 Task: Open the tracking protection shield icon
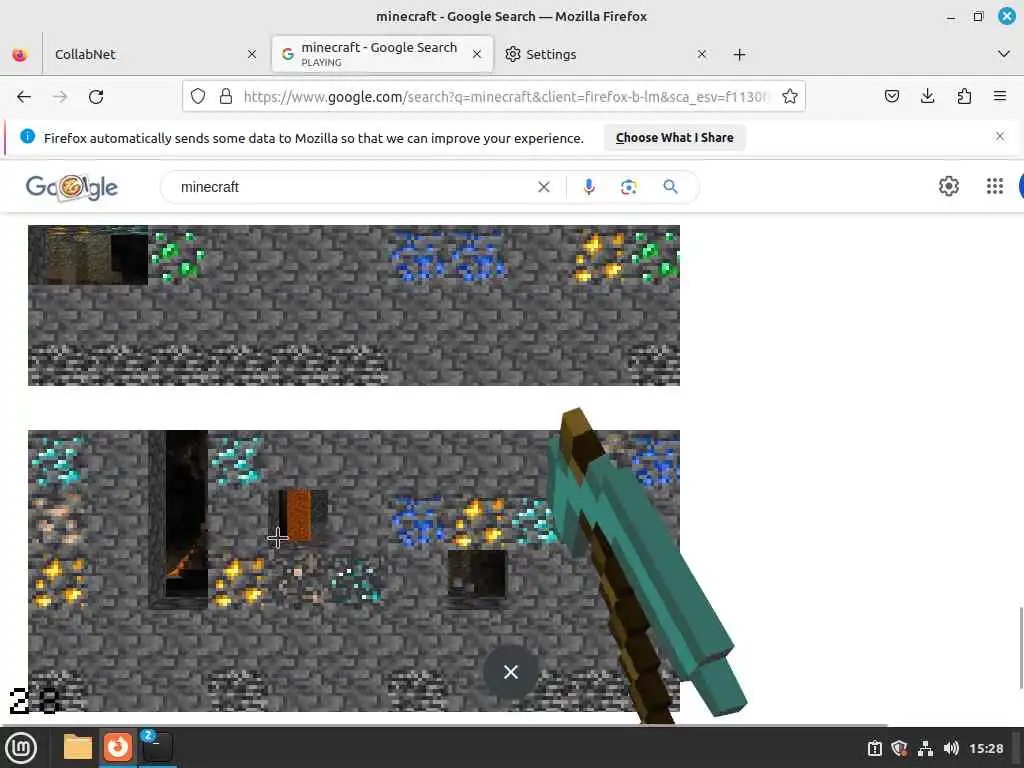click(198, 97)
